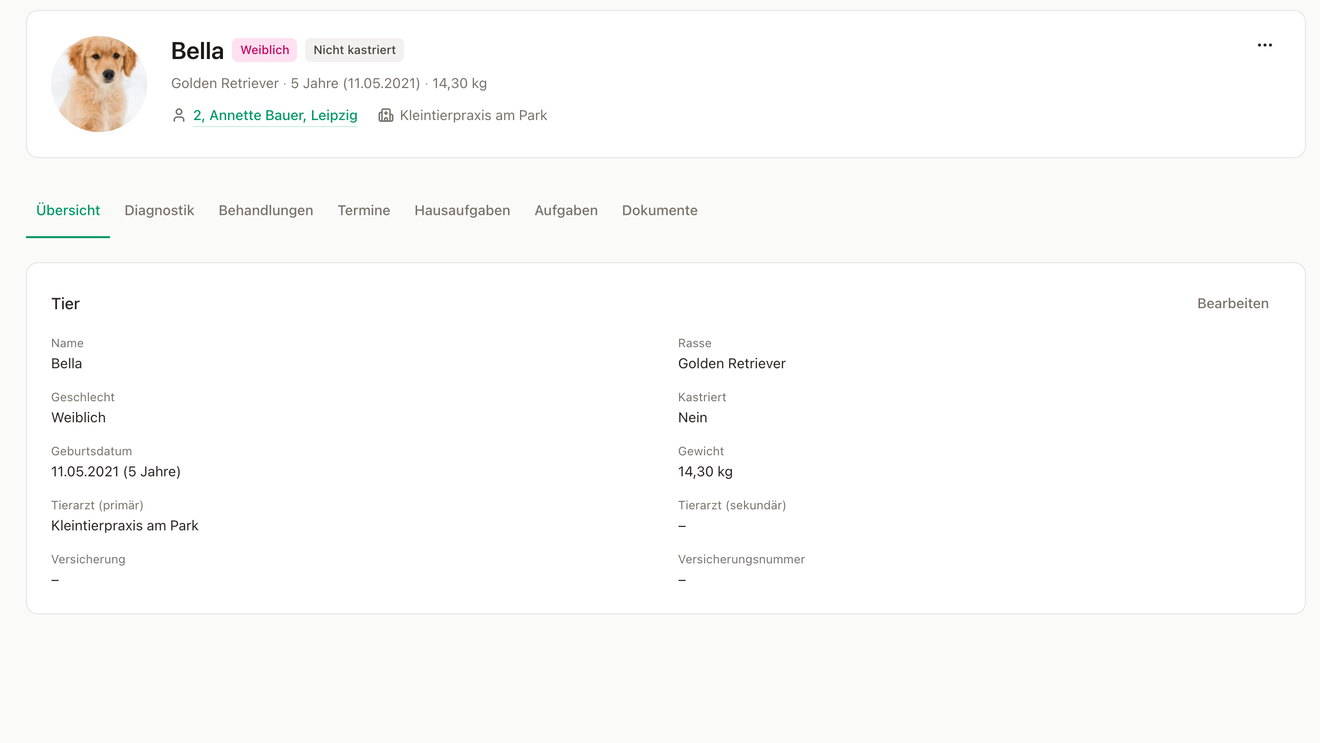Screen dimensions: 1320x743
Task: Click Bearbeiten to edit the Tier card
Action: click(x=1233, y=303)
